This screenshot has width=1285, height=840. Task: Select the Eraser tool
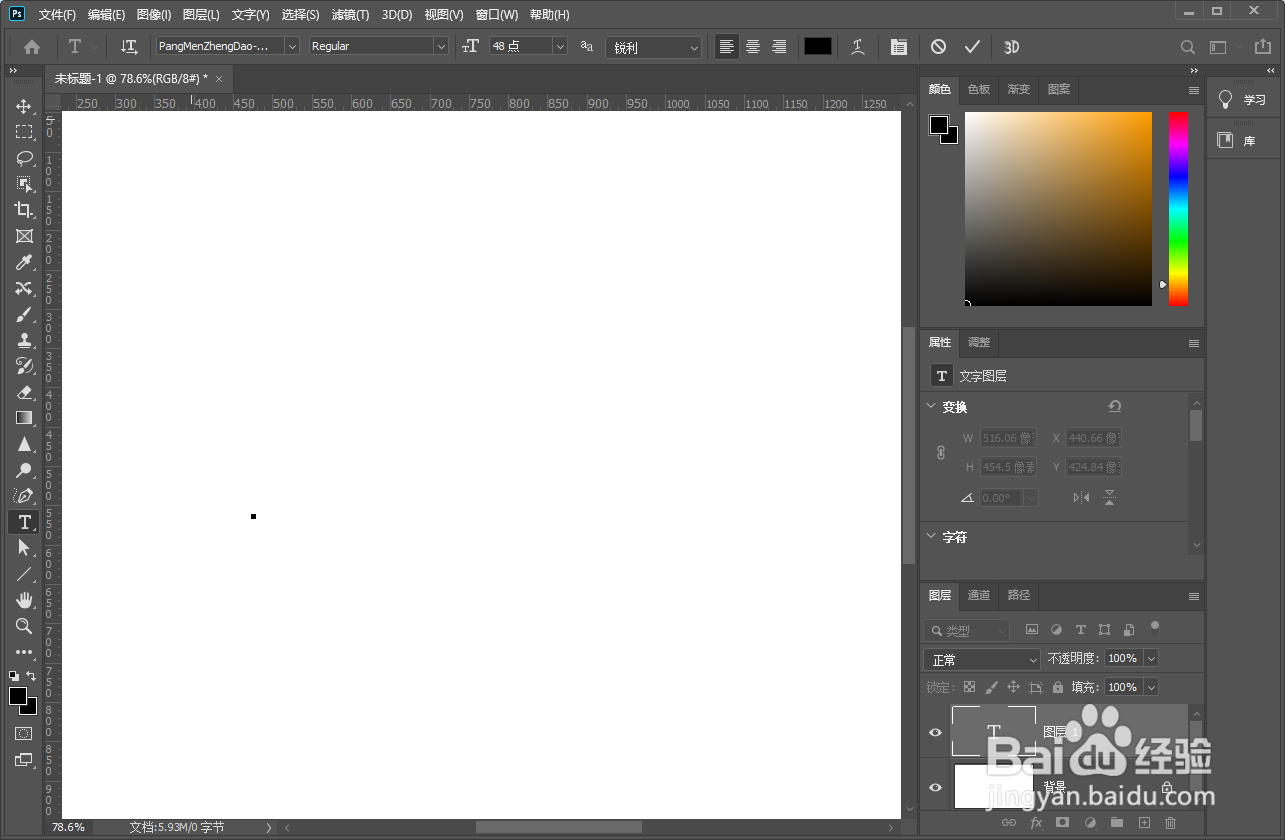[24, 392]
